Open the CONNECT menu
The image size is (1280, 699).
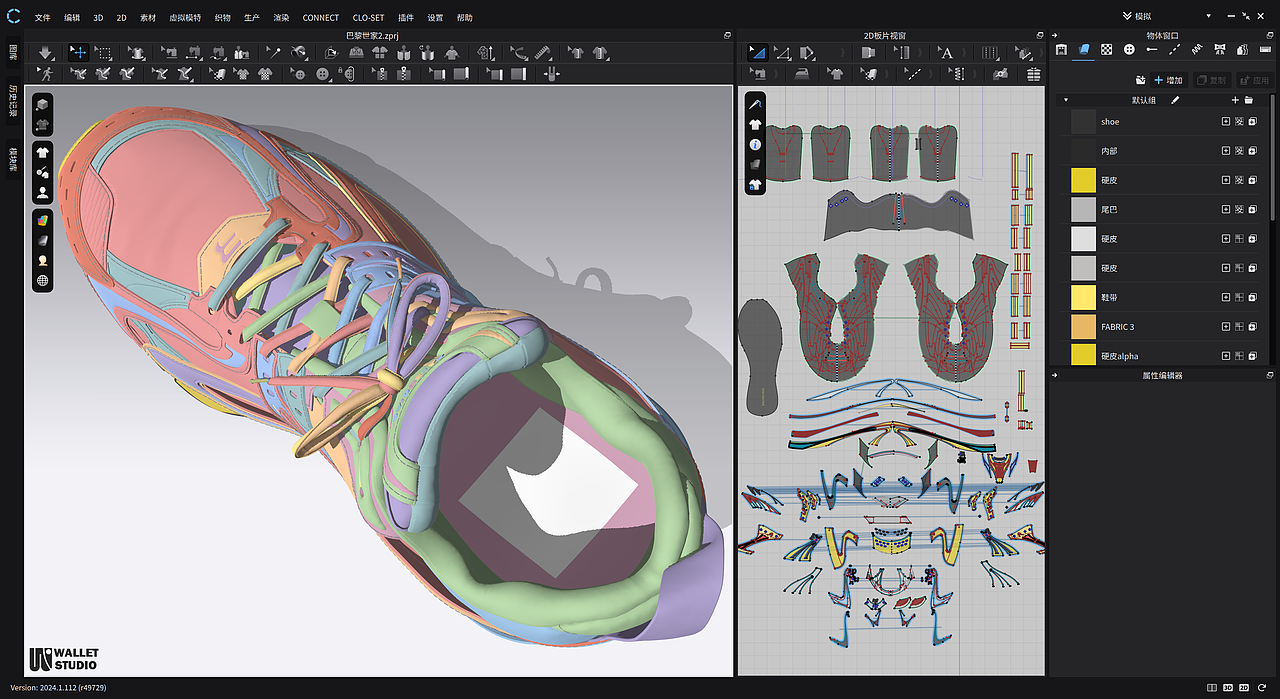coord(321,17)
